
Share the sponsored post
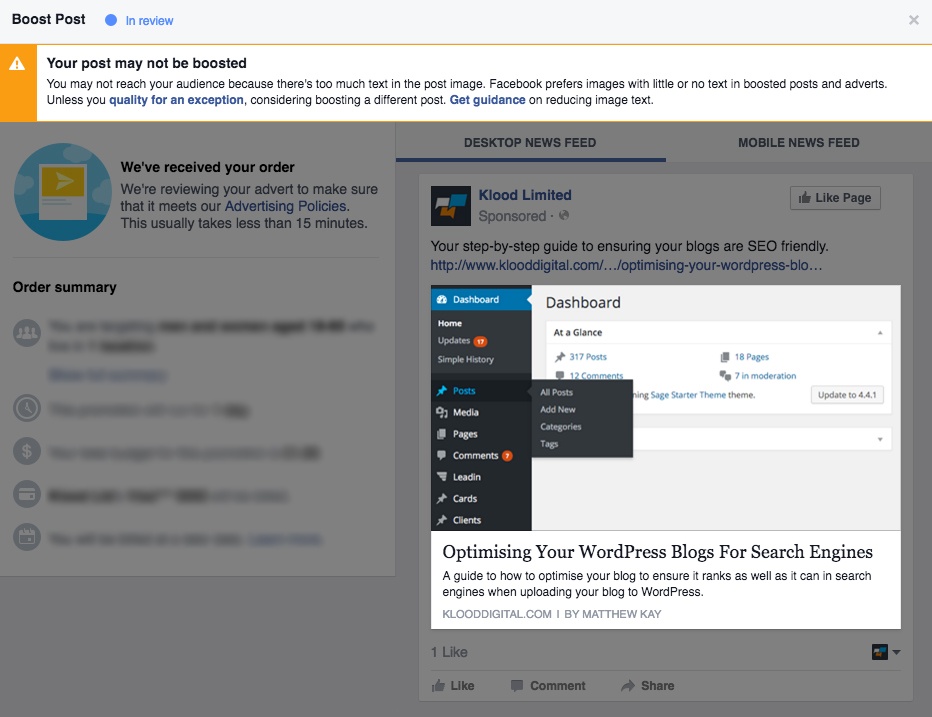647,686
